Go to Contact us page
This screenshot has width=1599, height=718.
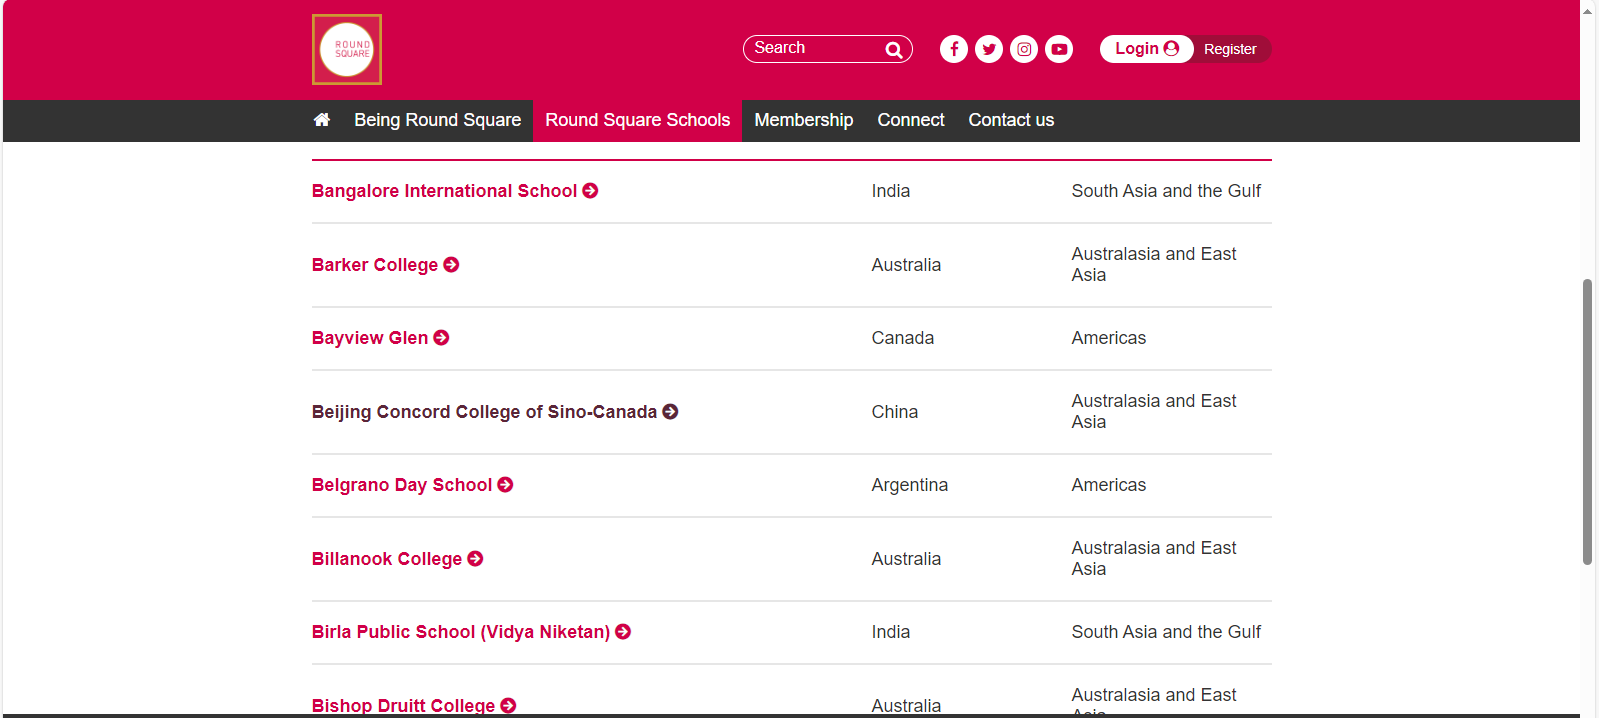click(x=1010, y=120)
